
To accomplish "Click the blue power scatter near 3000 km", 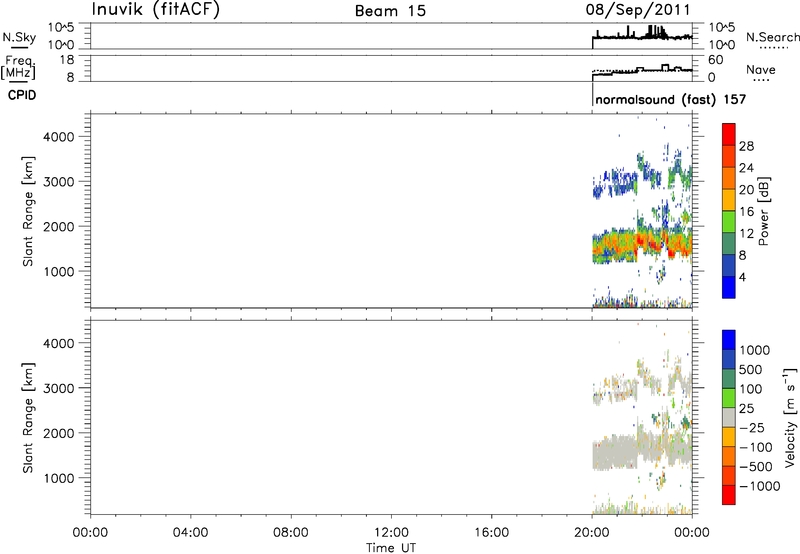I will [617, 183].
